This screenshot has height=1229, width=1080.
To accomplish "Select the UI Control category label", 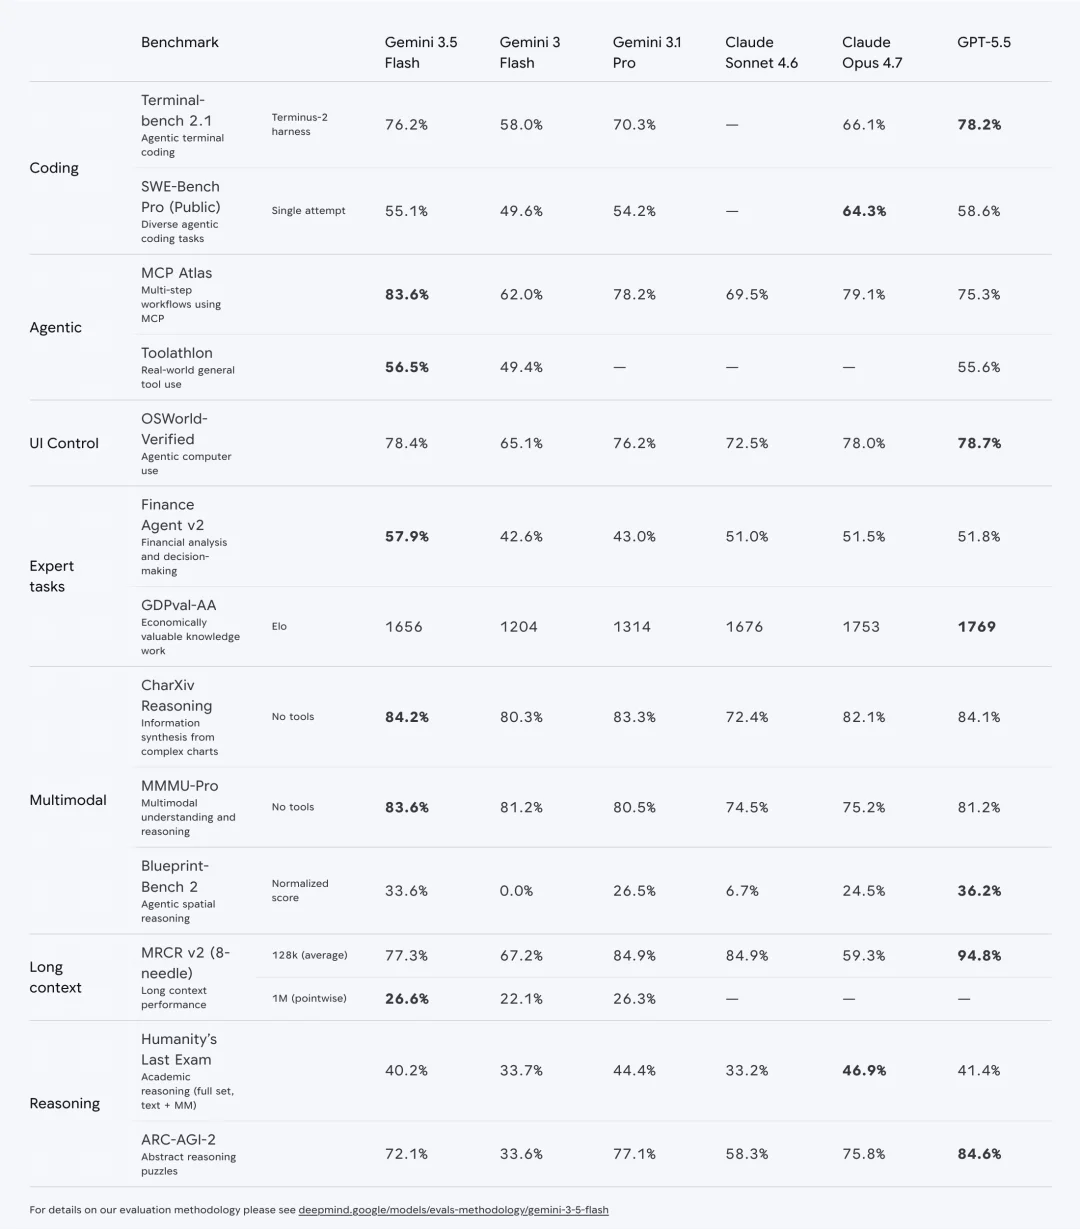I will click(64, 443).
